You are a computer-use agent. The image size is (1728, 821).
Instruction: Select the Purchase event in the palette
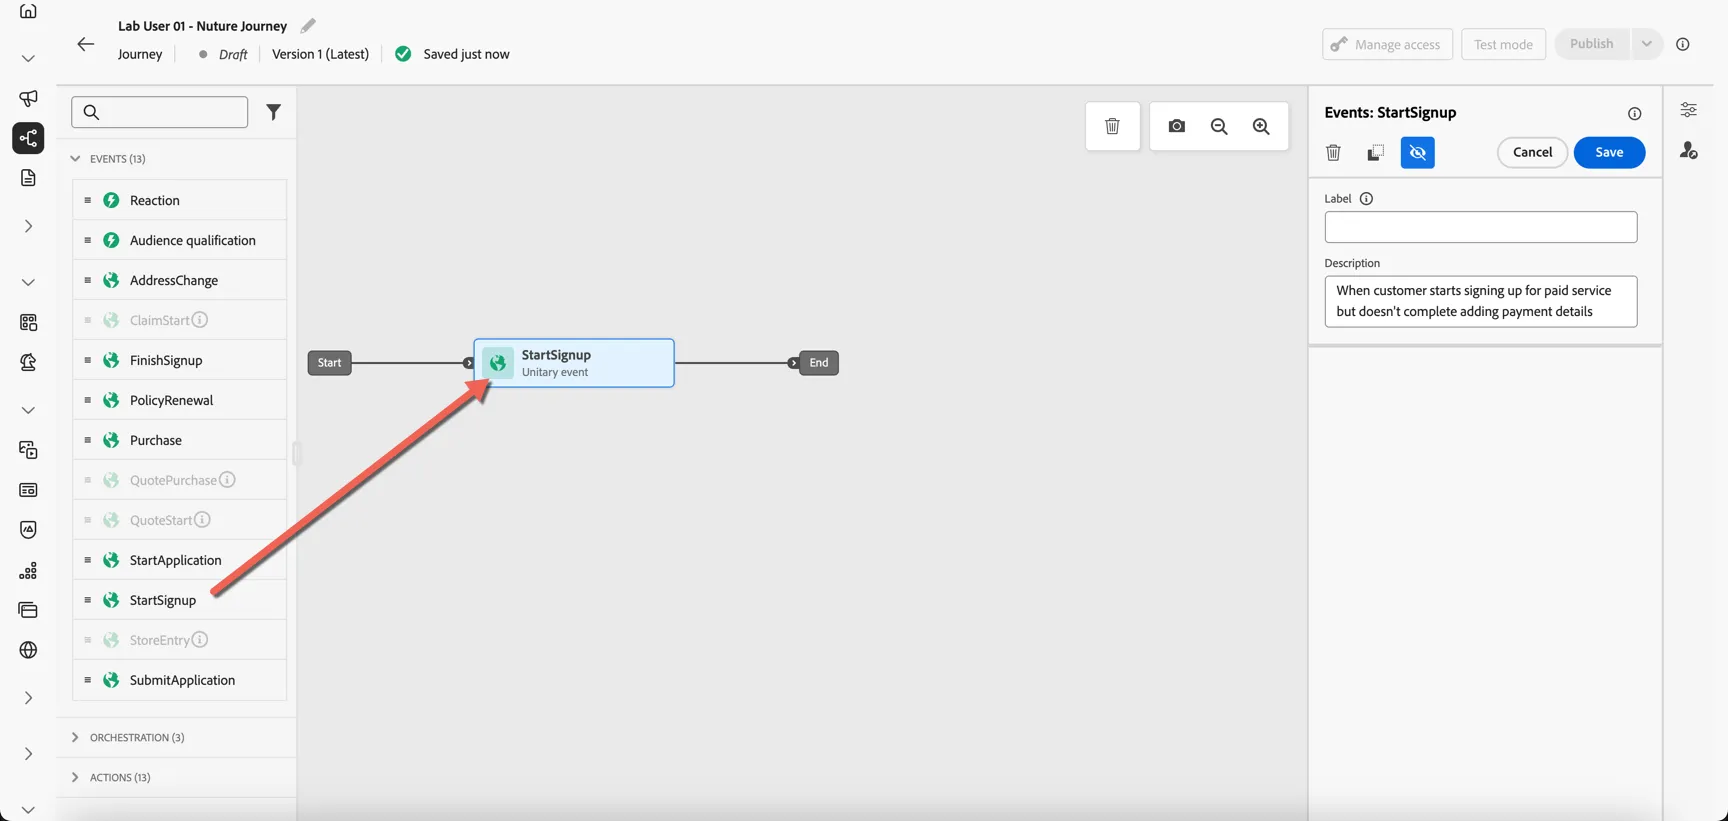pos(180,440)
